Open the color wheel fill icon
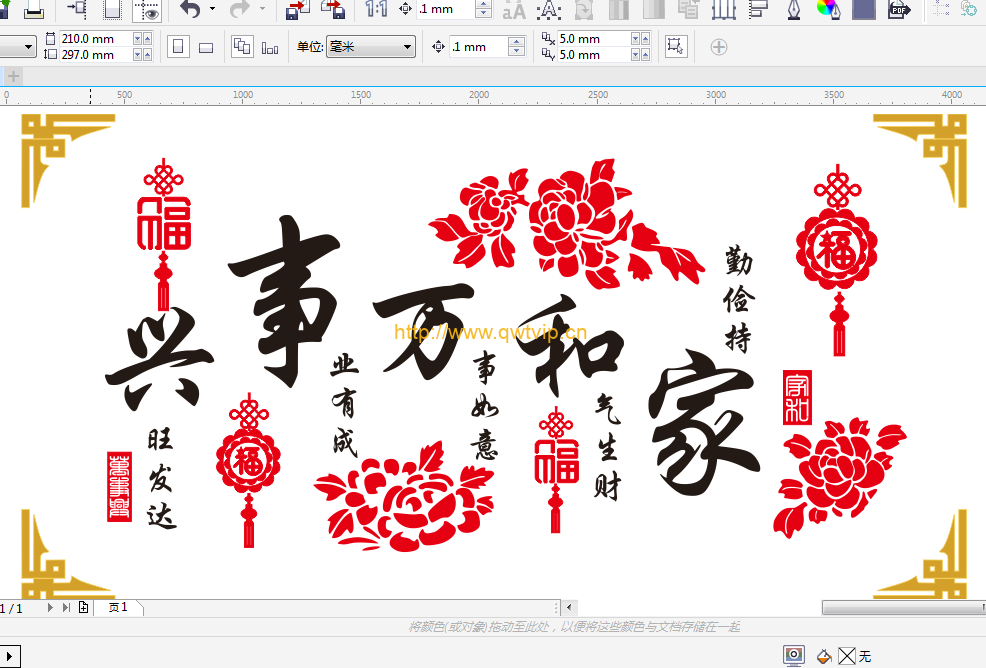This screenshot has width=986, height=668. [828, 9]
